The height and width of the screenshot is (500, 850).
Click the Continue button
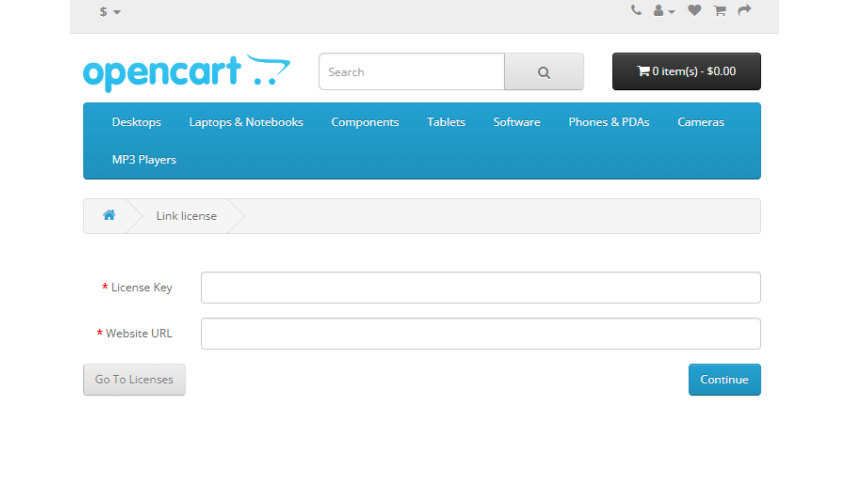tap(725, 380)
